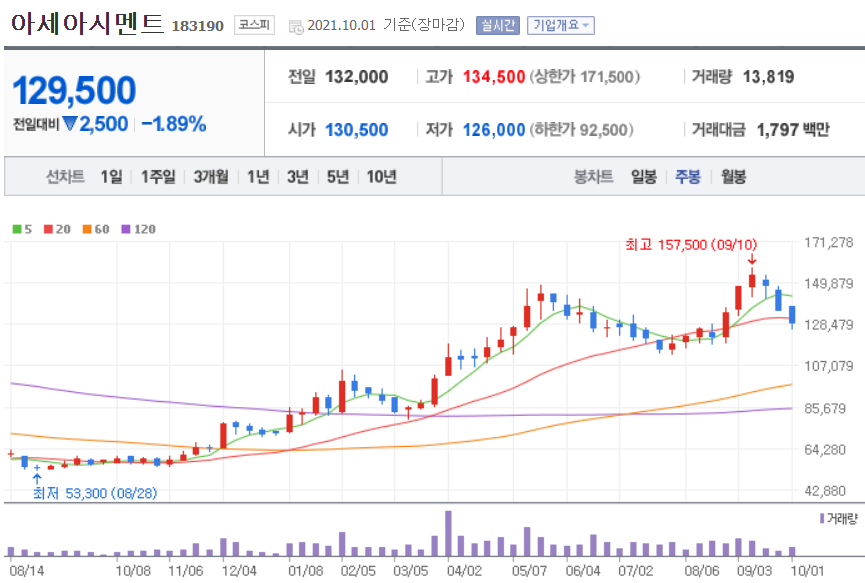Toggle the 20-period moving average legend

coord(57,229)
